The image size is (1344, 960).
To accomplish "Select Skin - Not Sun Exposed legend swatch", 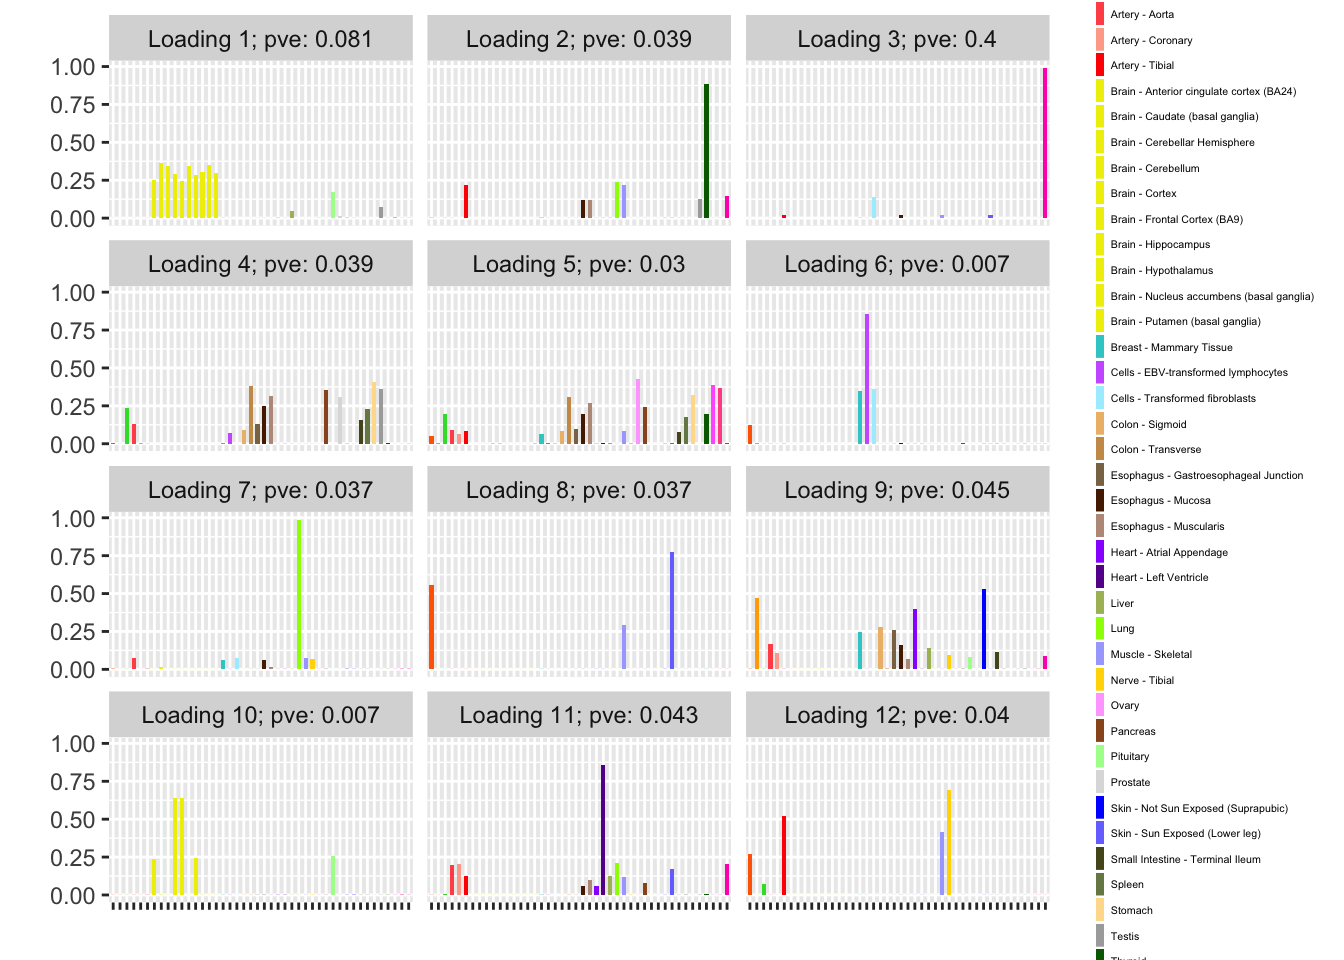I will pos(1100,808).
